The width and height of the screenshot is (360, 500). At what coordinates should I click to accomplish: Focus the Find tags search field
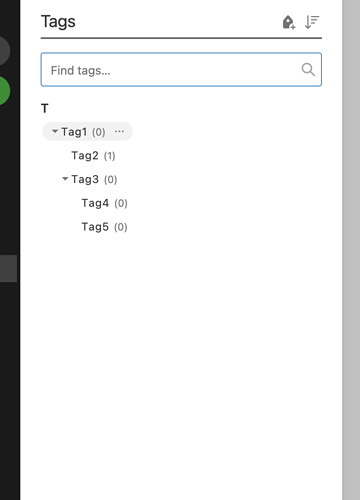tap(181, 70)
